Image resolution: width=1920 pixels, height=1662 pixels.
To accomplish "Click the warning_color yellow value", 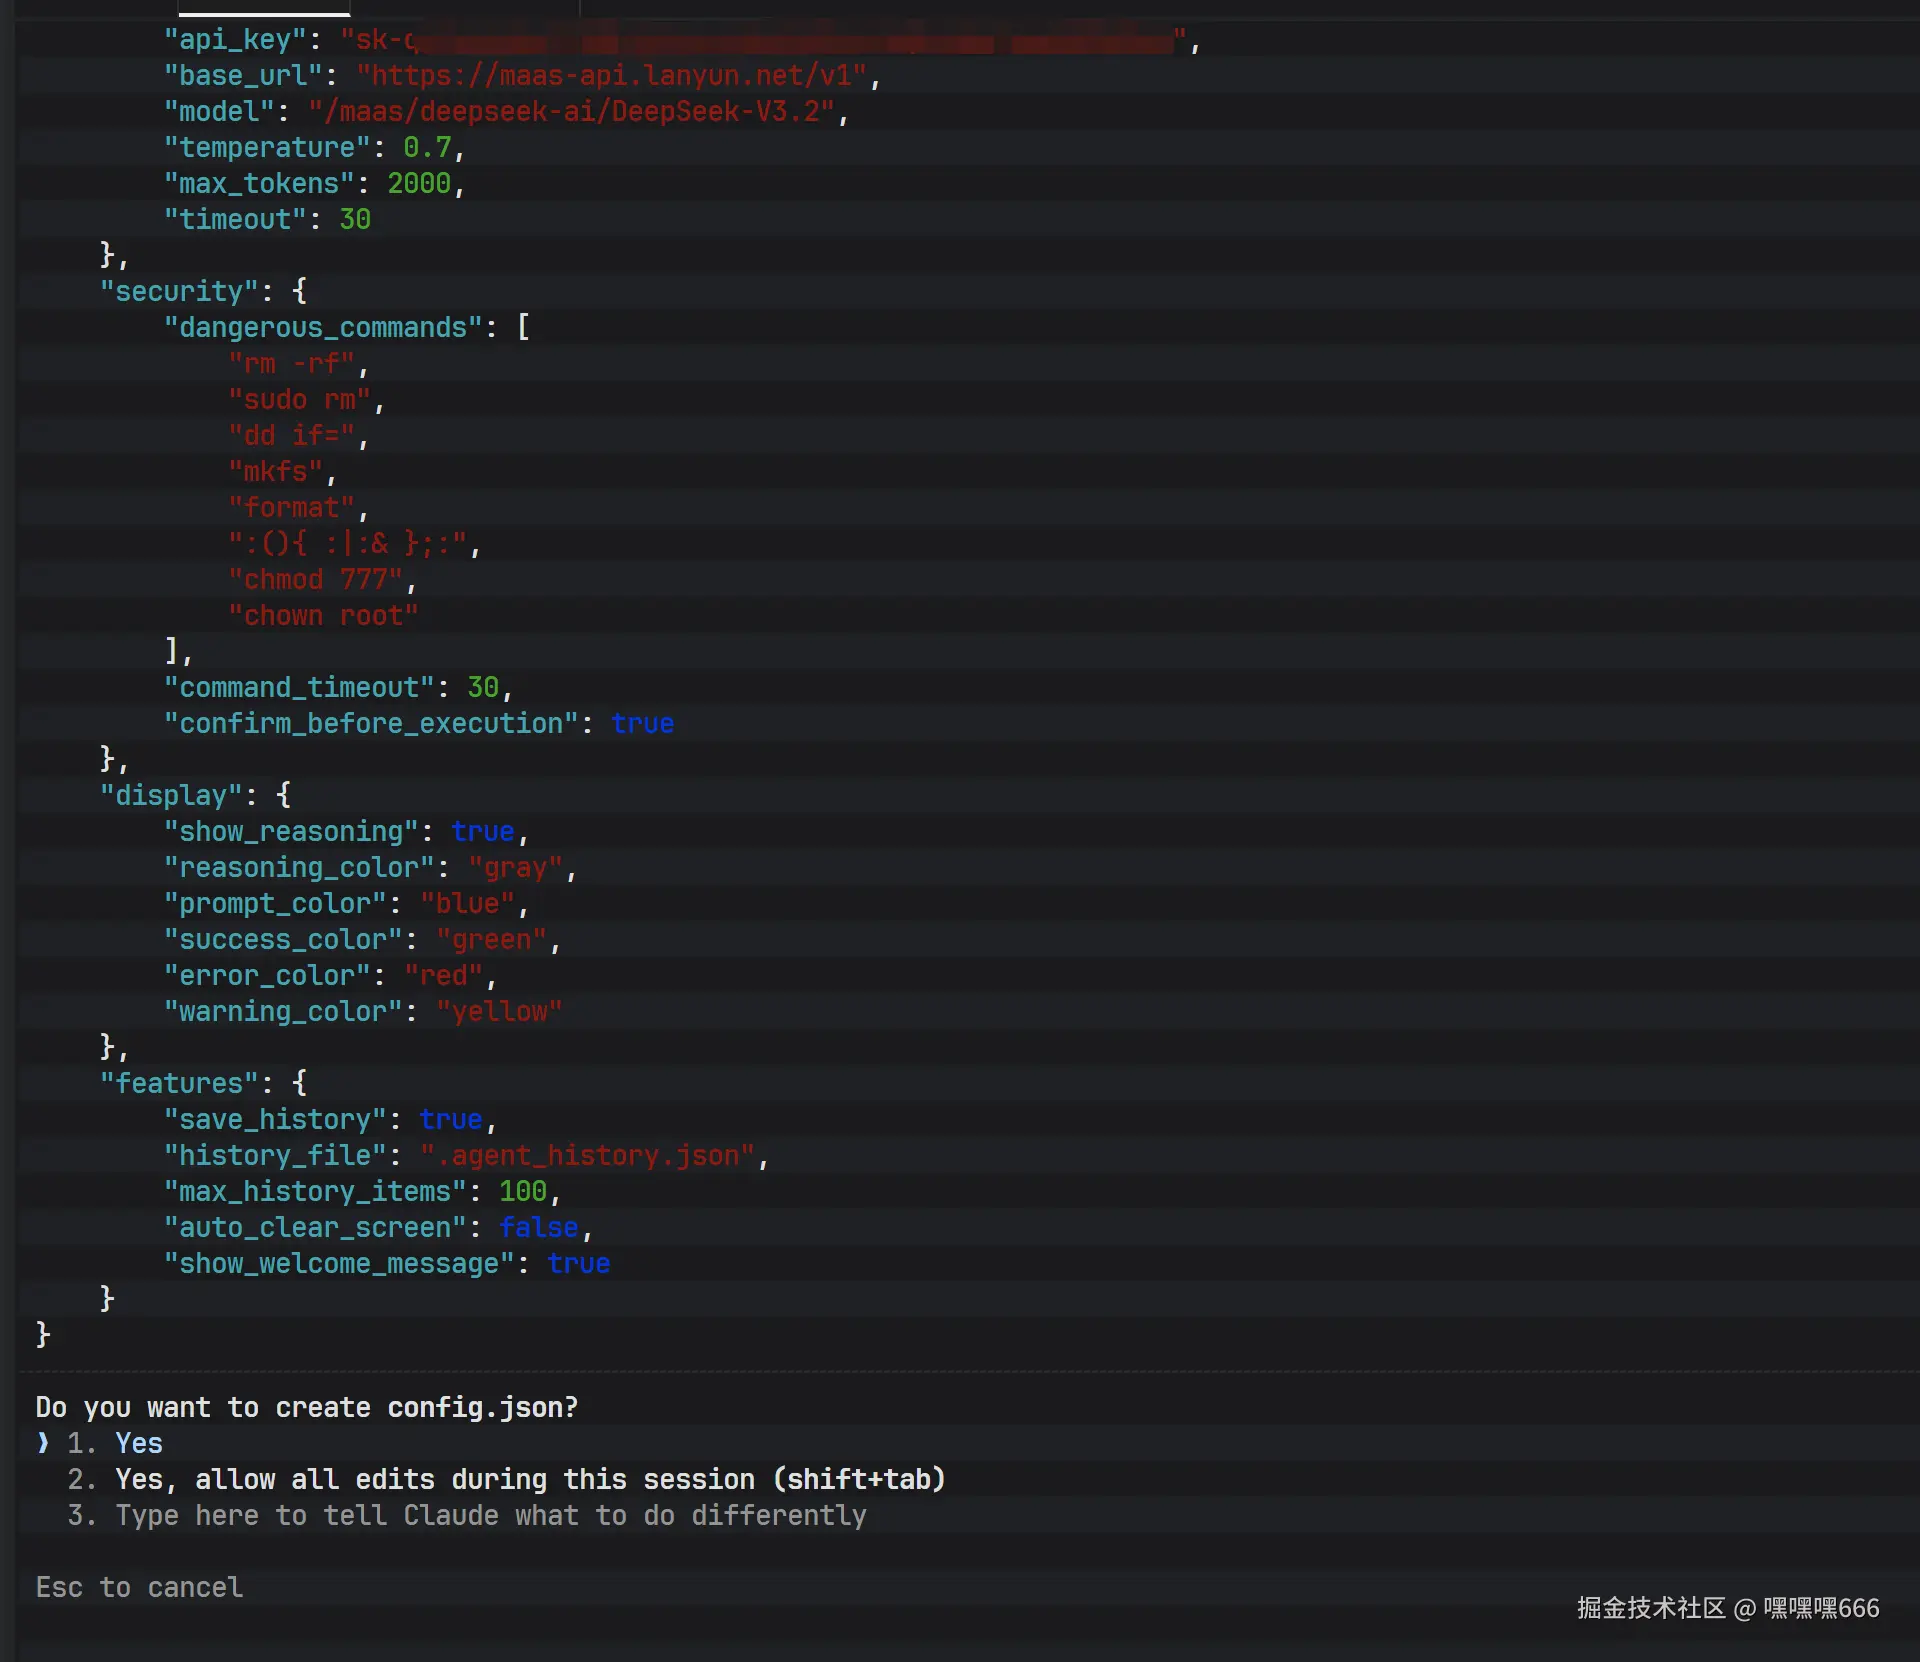I will tap(498, 1011).
